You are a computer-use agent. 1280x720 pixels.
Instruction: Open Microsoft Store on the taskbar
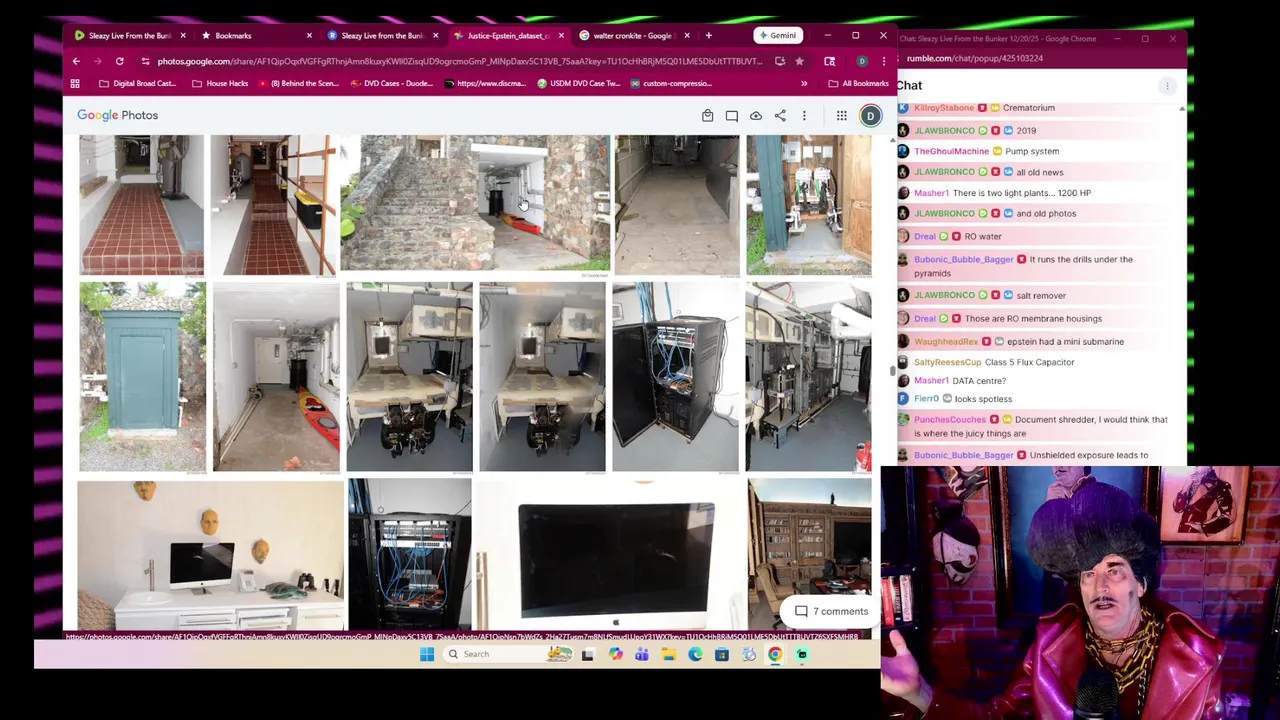click(x=721, y=654)
